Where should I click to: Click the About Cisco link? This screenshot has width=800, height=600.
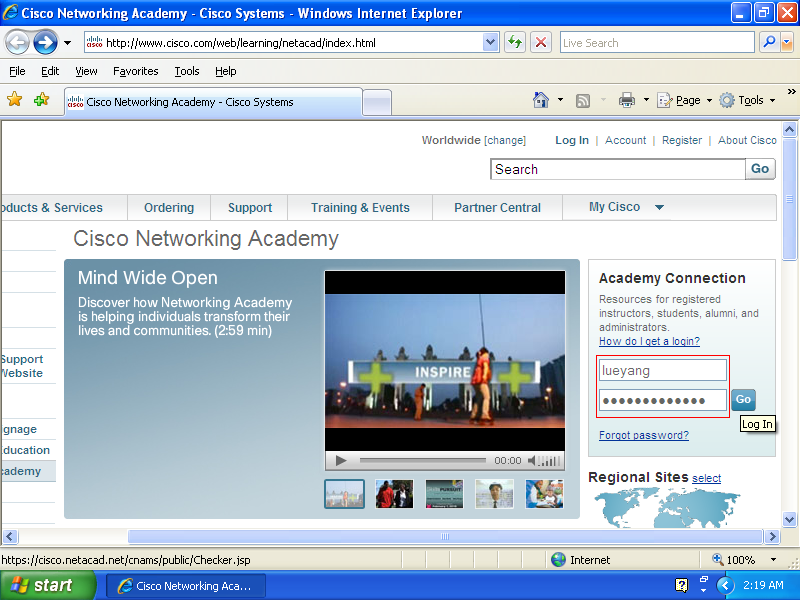[747, 140]
